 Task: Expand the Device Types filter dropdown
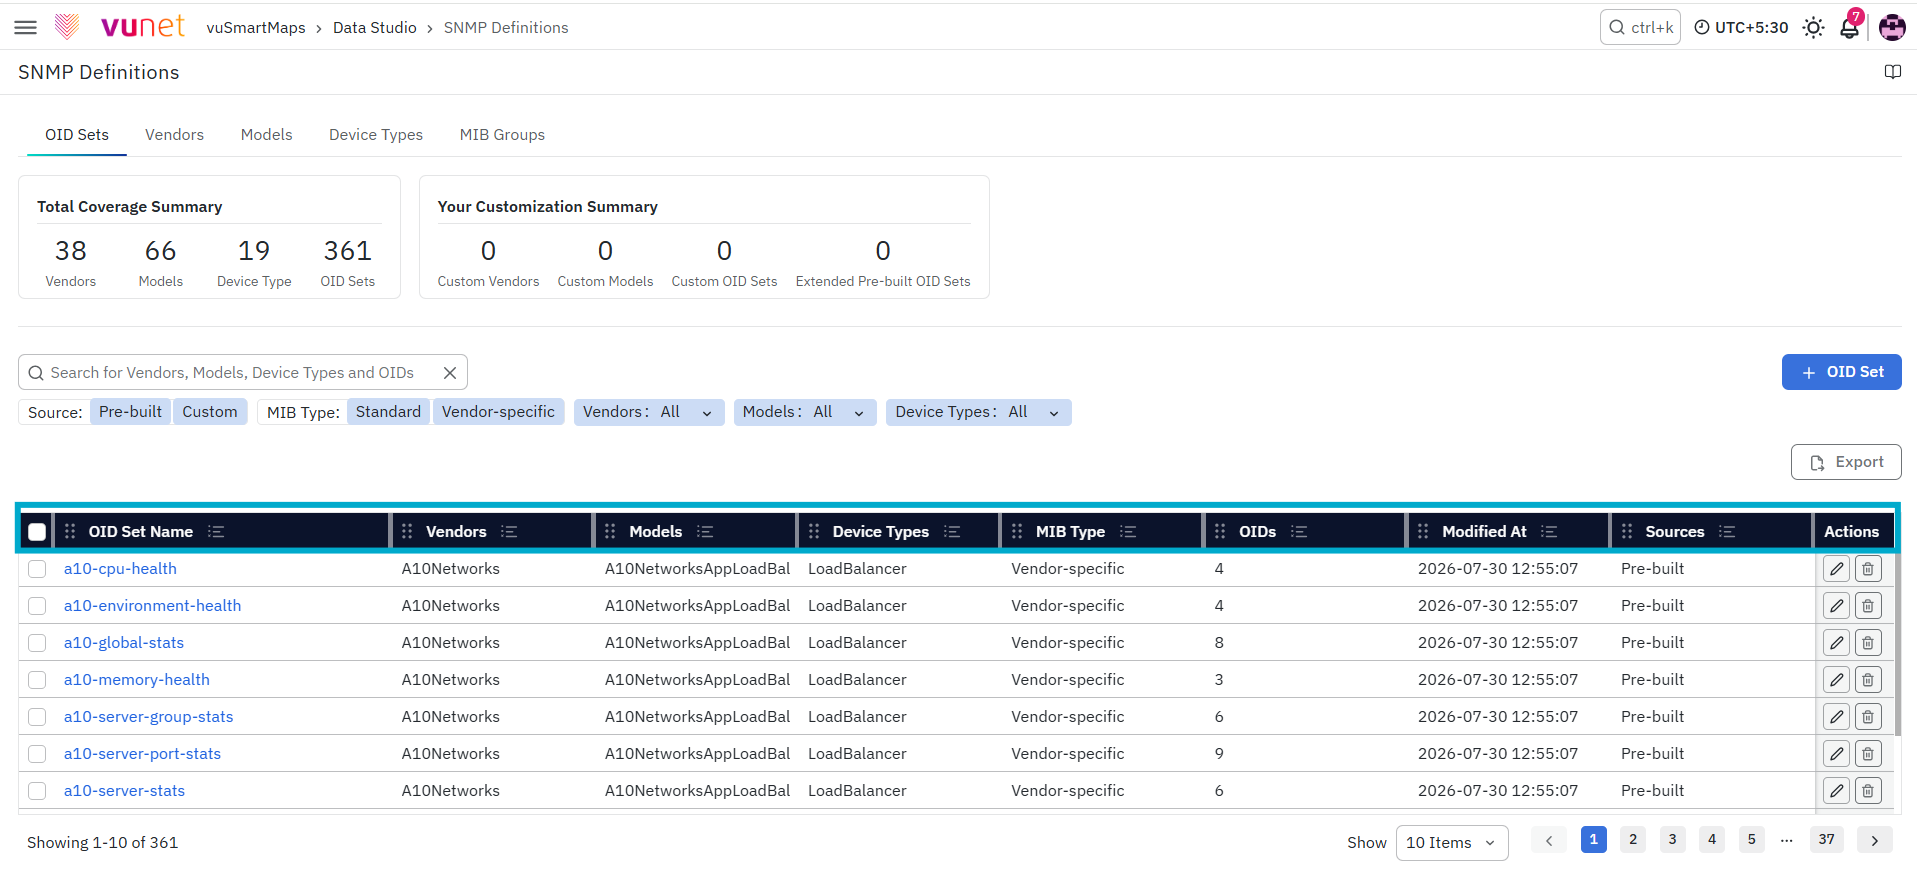click(x=978, y=412)
